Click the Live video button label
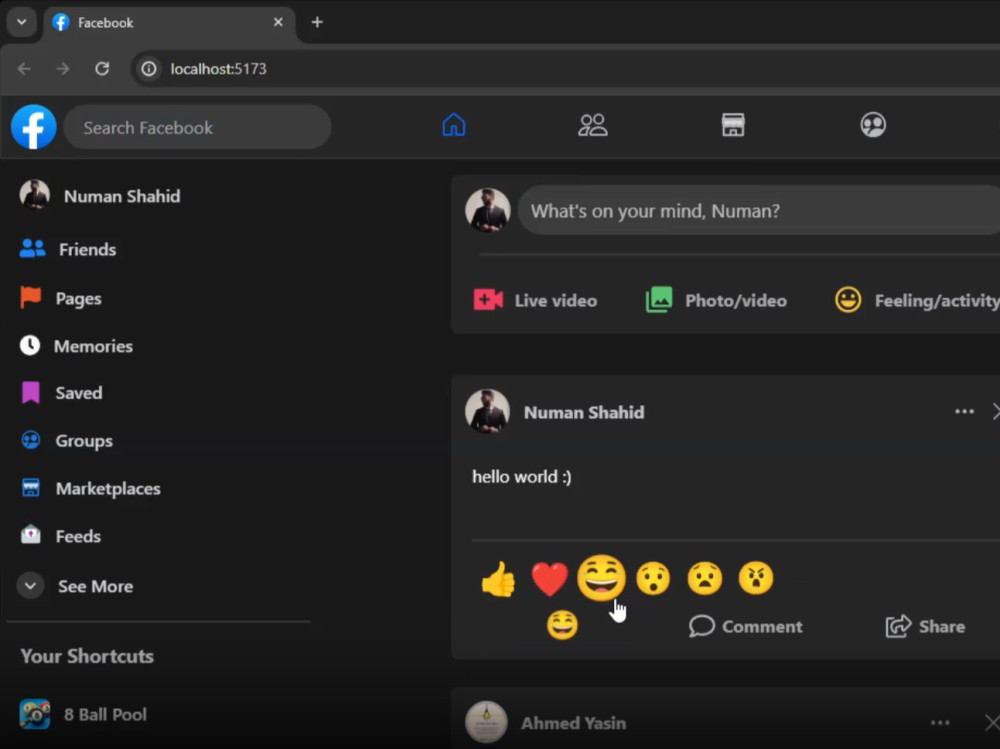This screenshot has height=749, width=1000. click(x=555, y=300)
